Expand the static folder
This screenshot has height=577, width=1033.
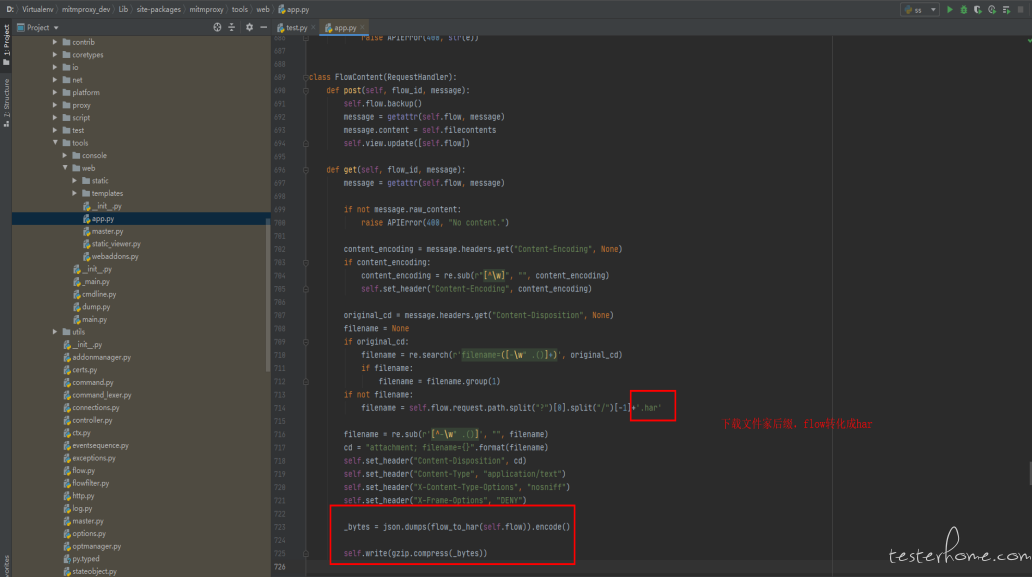point(74,180)
